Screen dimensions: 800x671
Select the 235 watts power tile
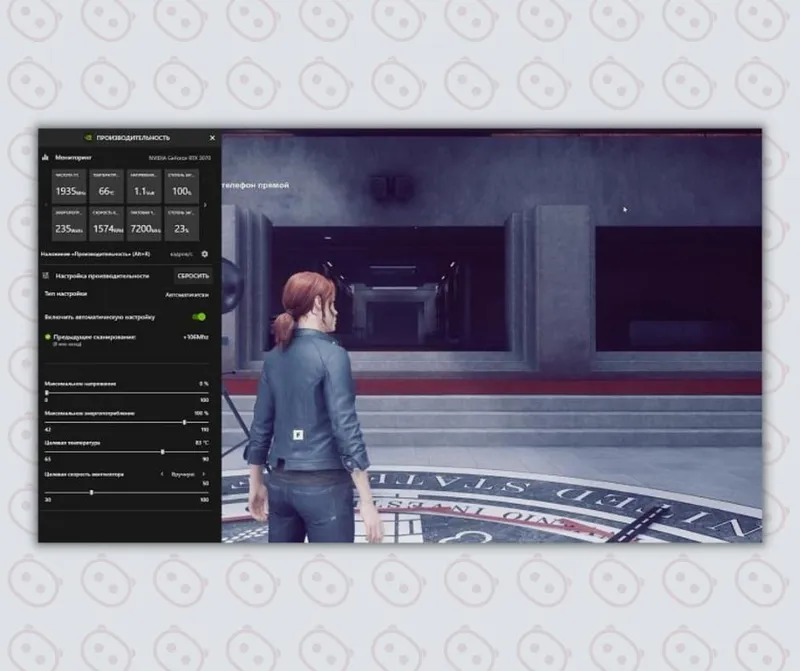tap(69, 223)
